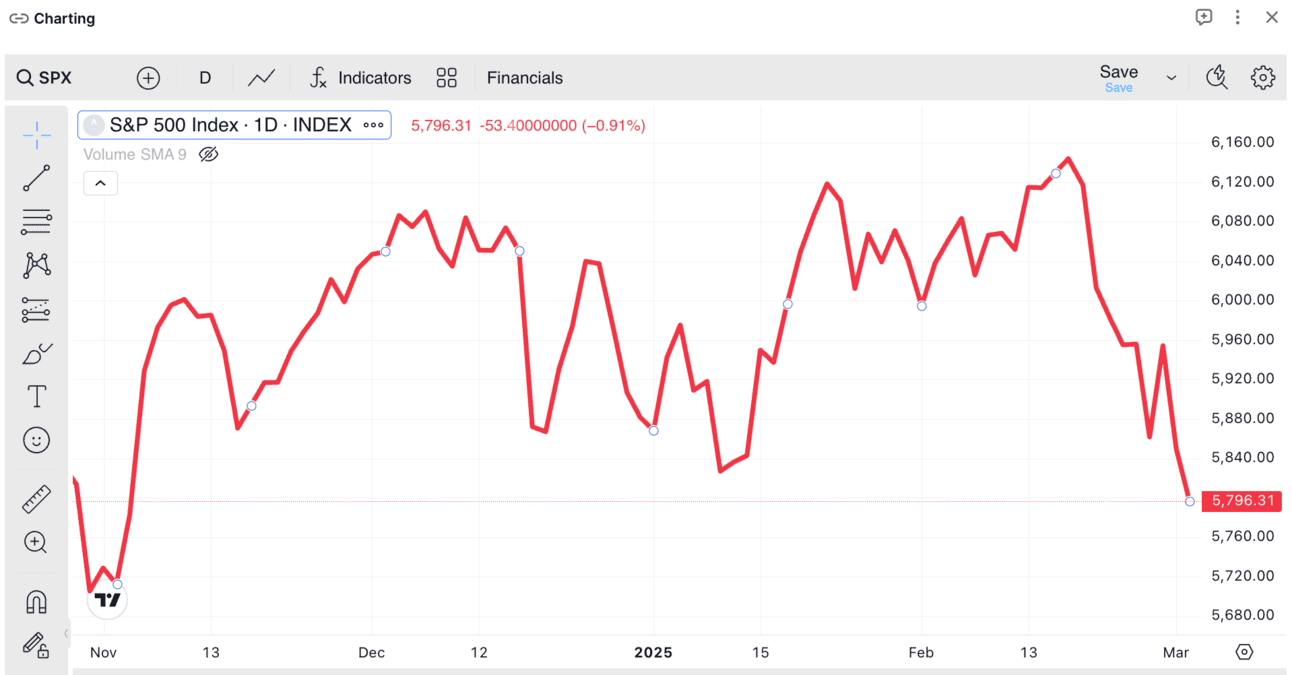Click the 2025 label on time axis

pos(653,652)
